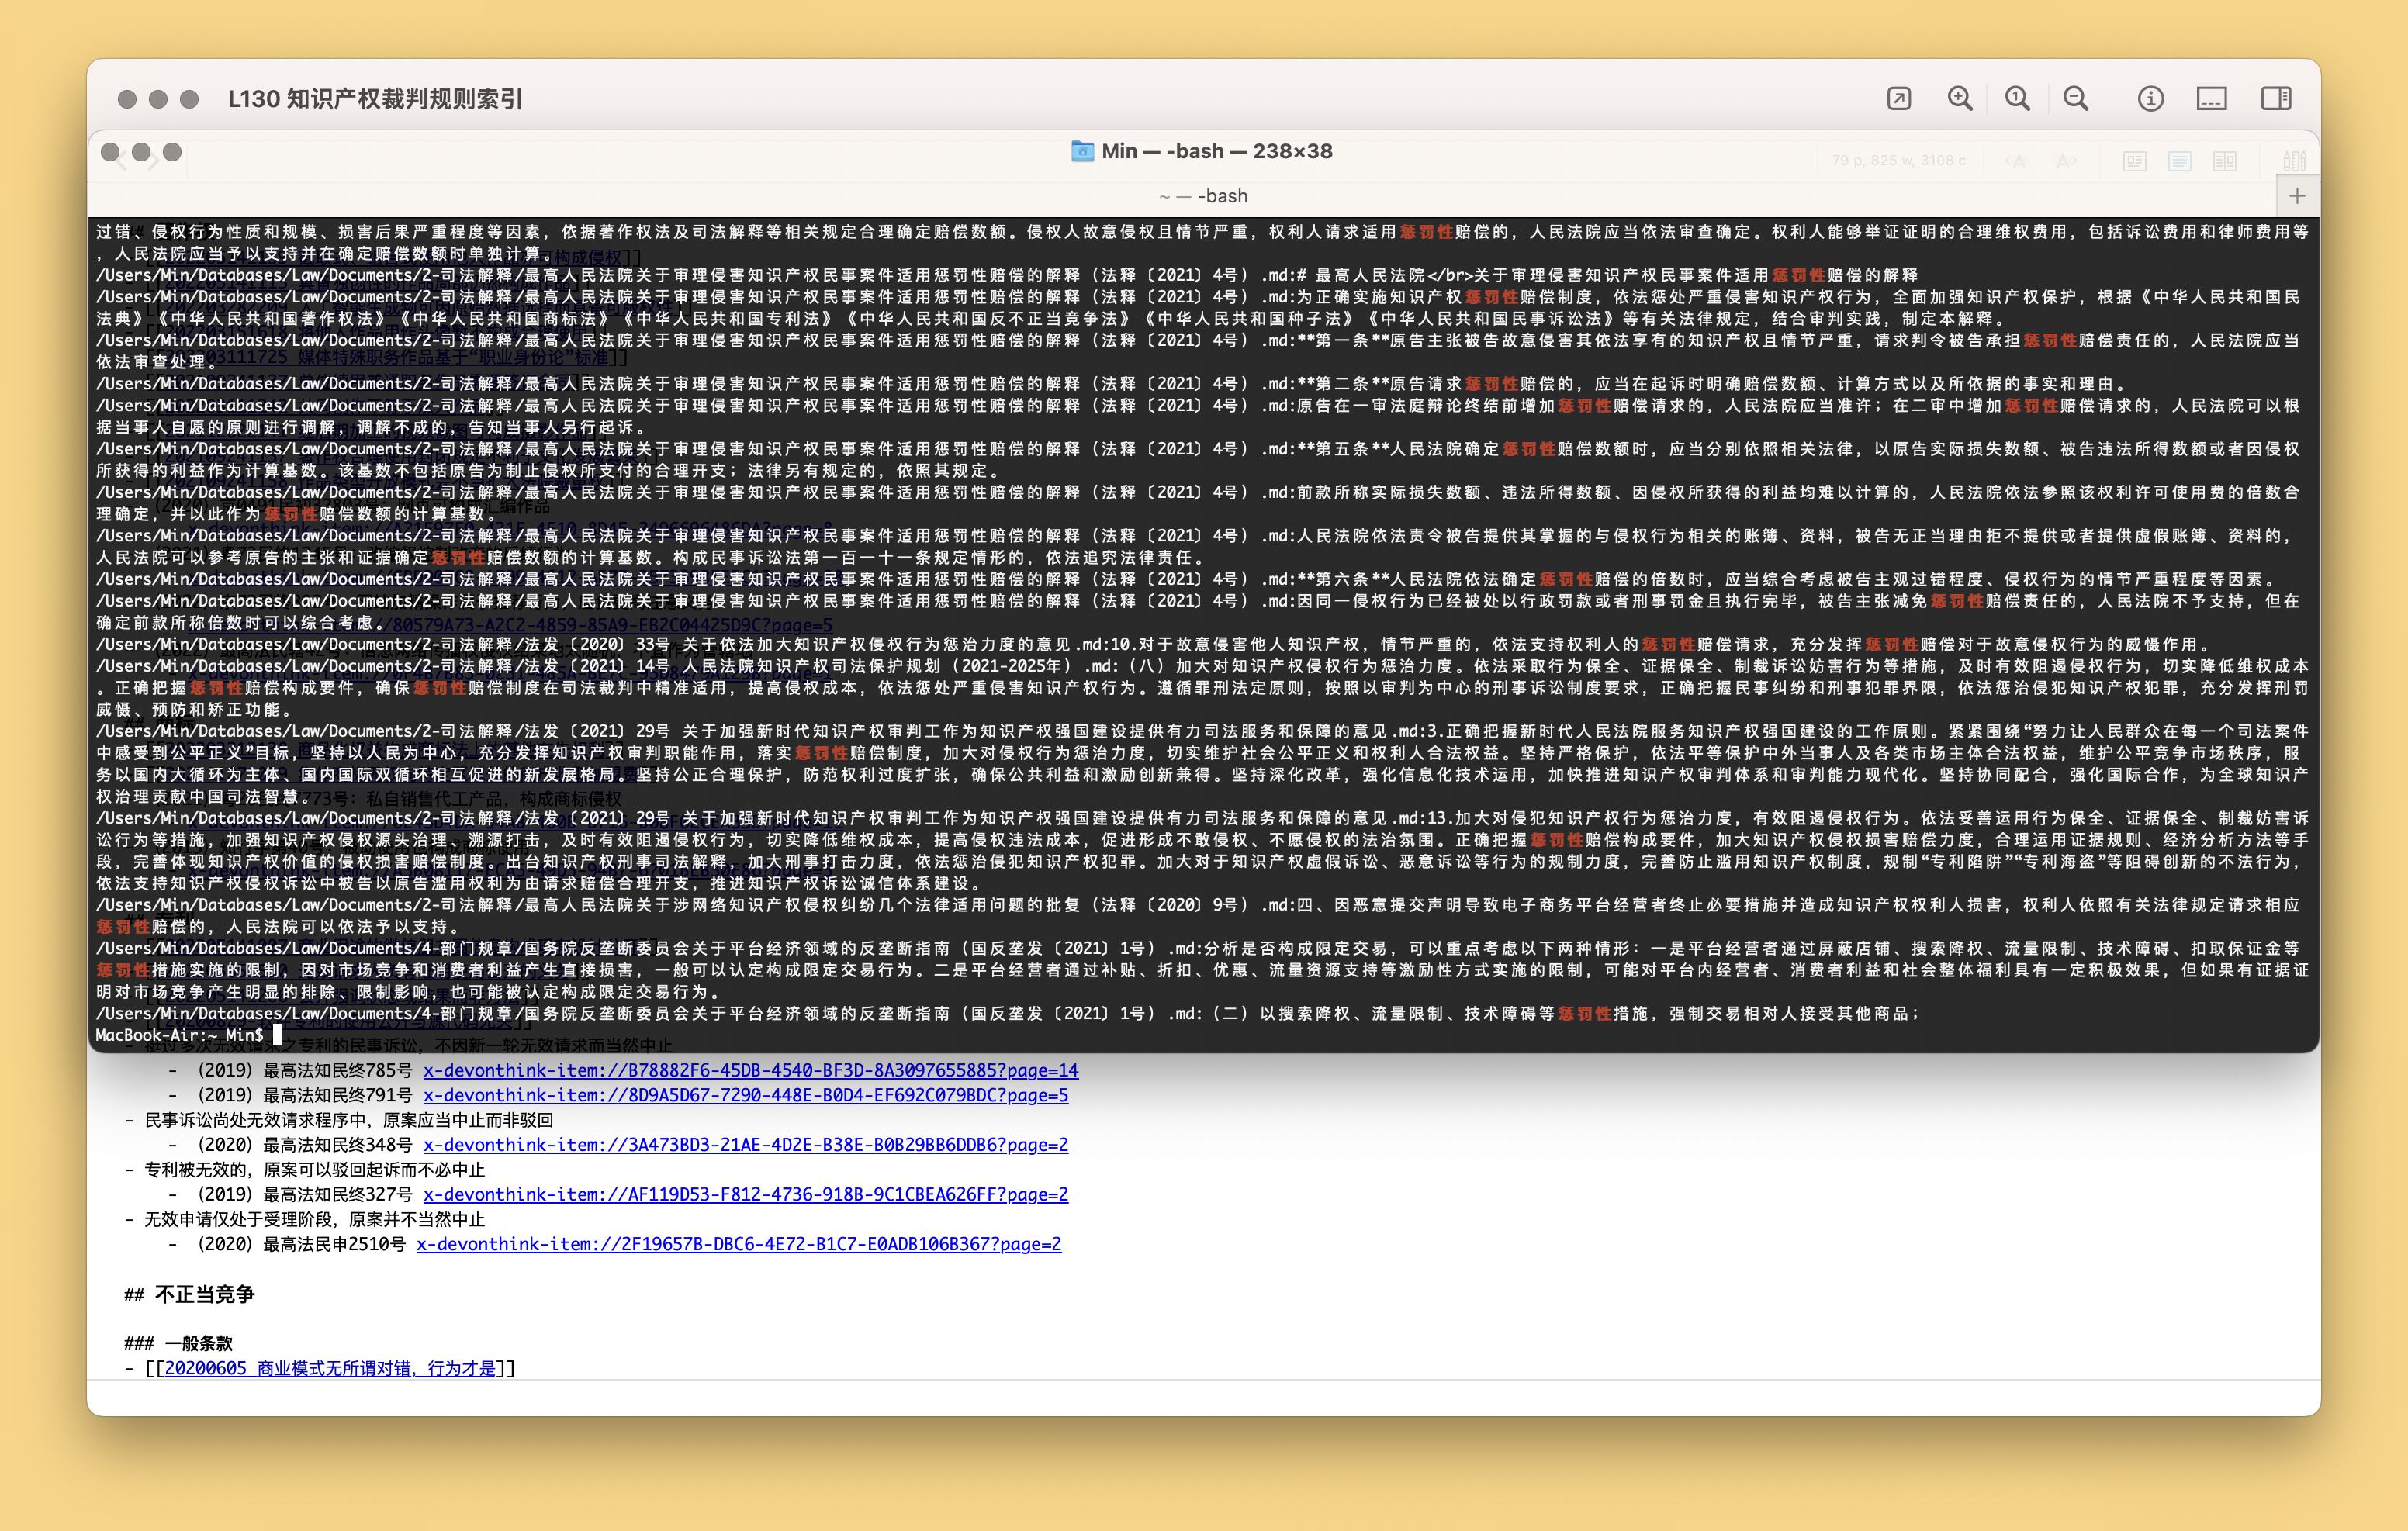Screen dimensions: 2408x1531
Task: Click the '## 不正当竞争' heading
Action: [190, 1294]
